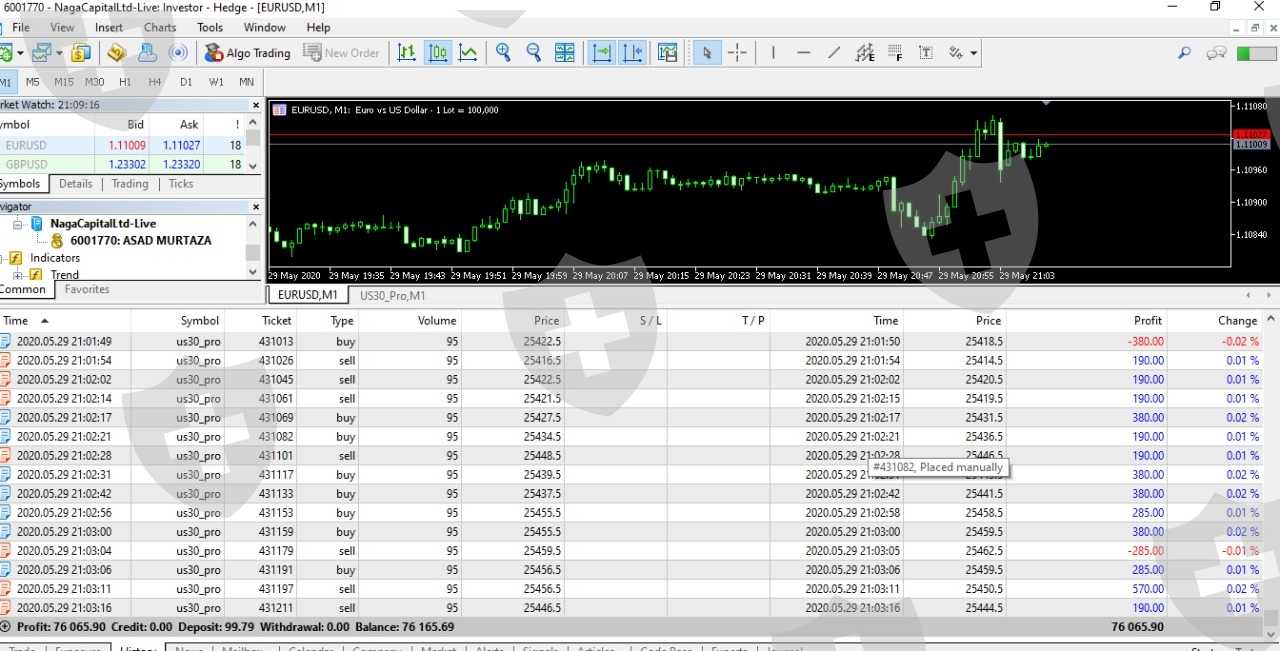This screenshot has width=1280, height=651.
Task: Collapse the NagaCapitalLtd-Live tree node
Action: (18, 224)
